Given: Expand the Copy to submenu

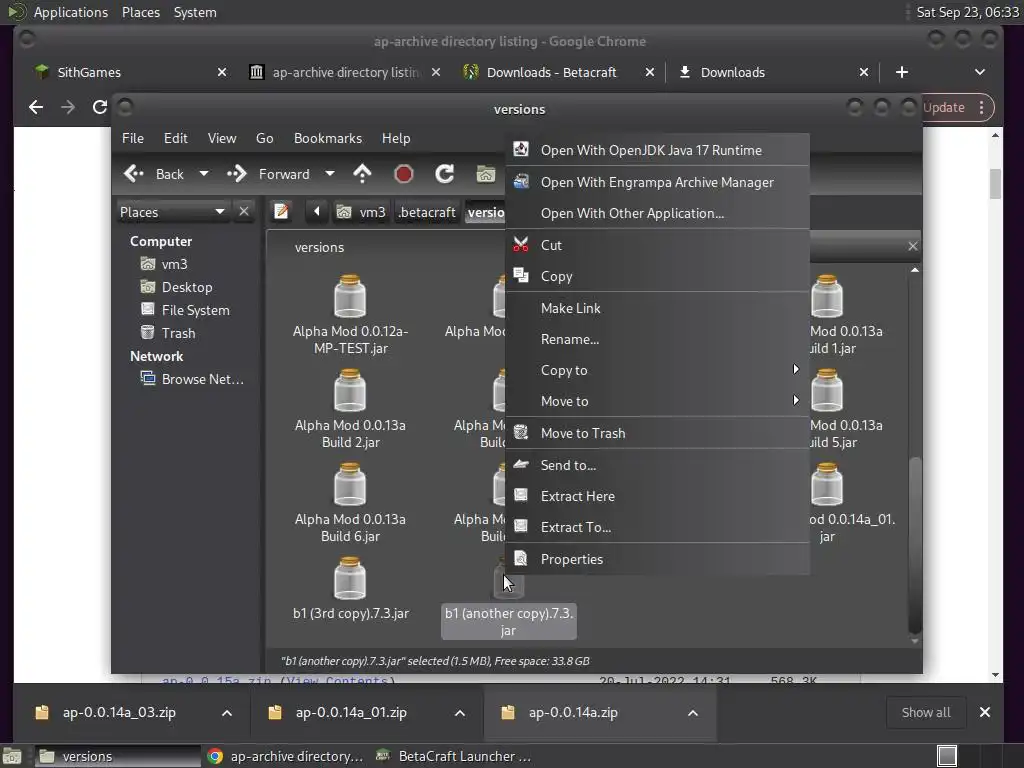Looking at the screenshot, I should 658,370.
